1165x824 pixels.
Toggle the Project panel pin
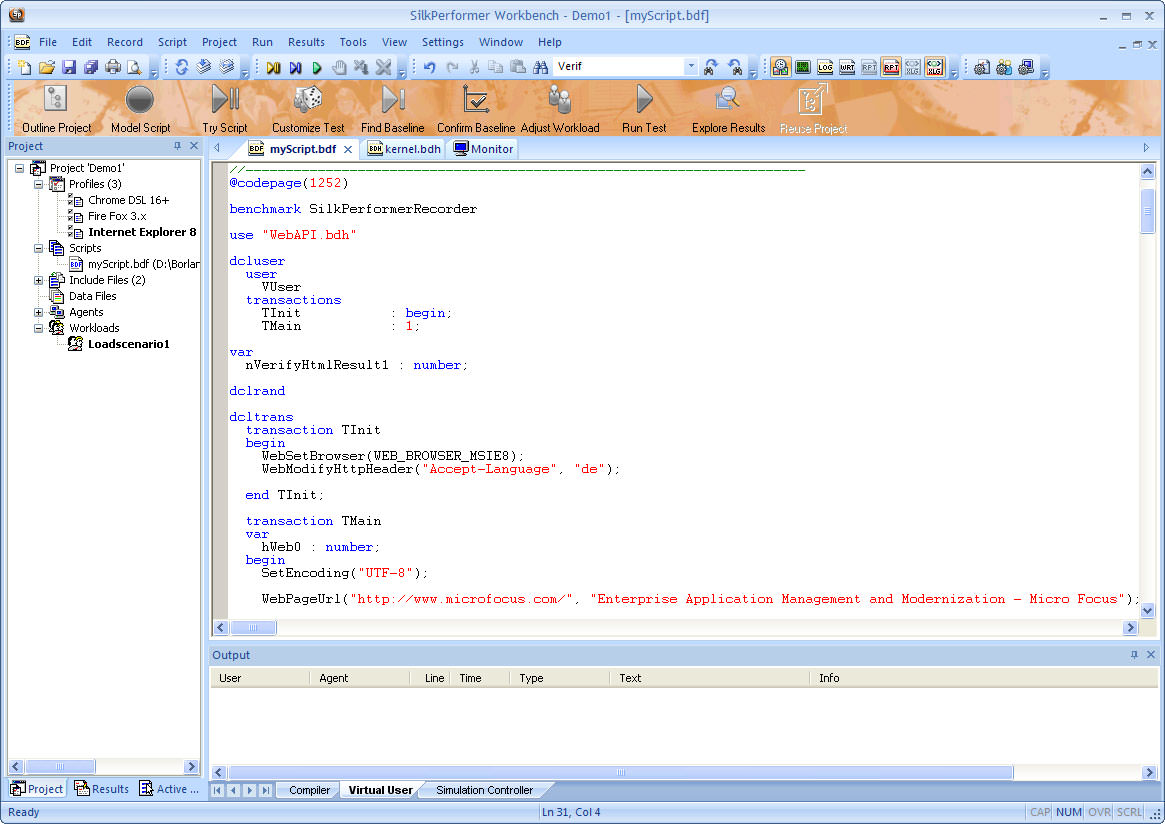tap(177, 146)
